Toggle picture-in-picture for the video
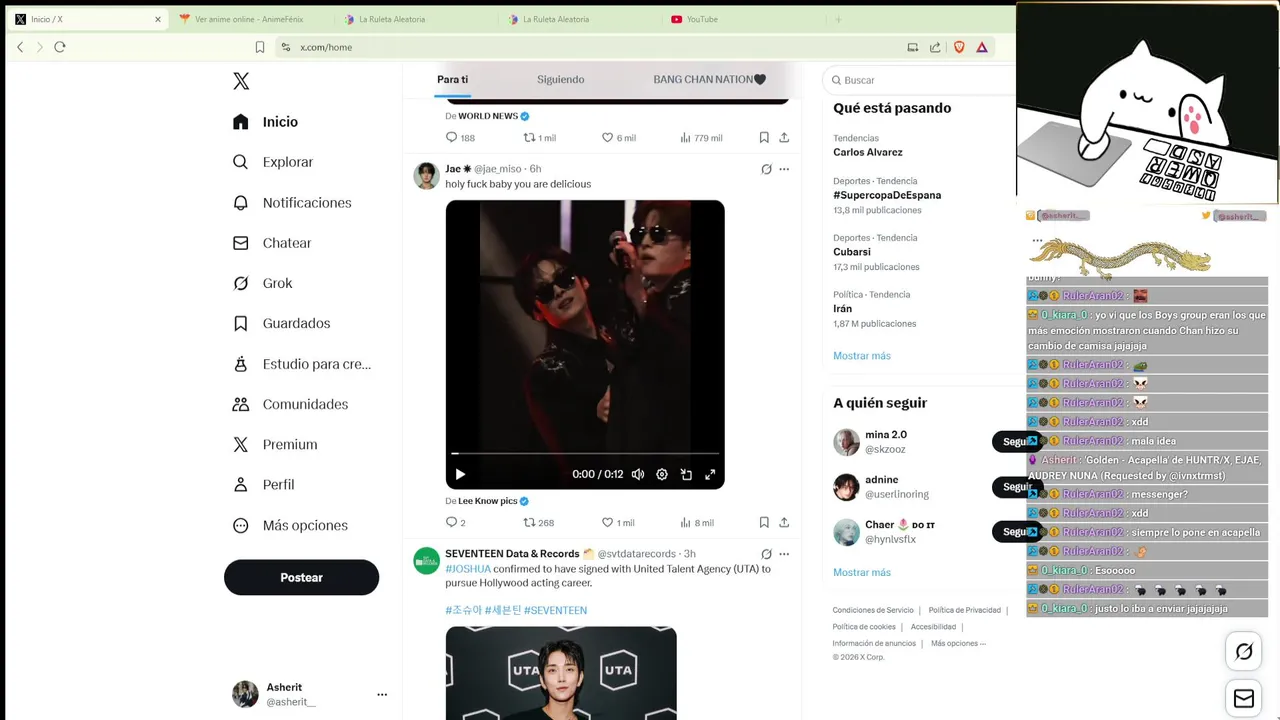Screen dimensions: 1280x720 coord(686,474)
